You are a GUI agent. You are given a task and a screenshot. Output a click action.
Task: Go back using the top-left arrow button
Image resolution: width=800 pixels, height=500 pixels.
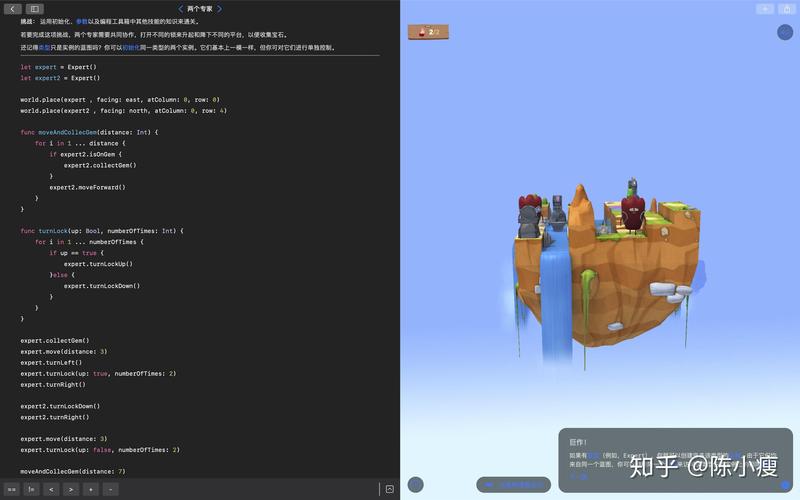(13, 9)
